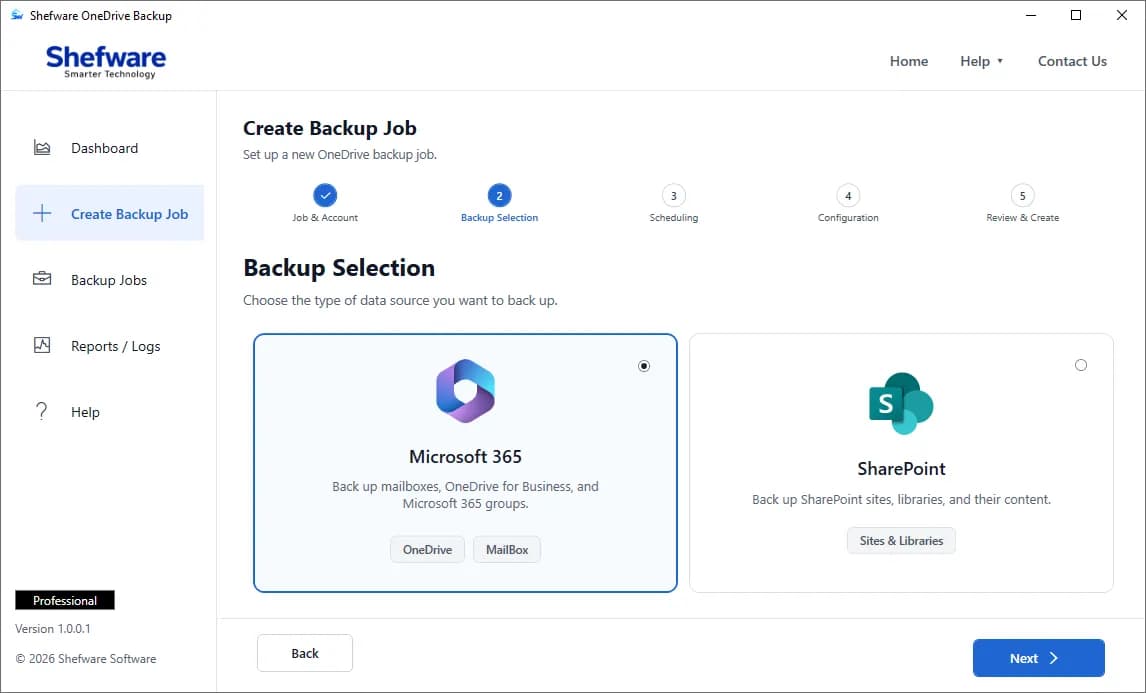Click the Next button
This screenshot has width=1146, height=693.
1039,658
